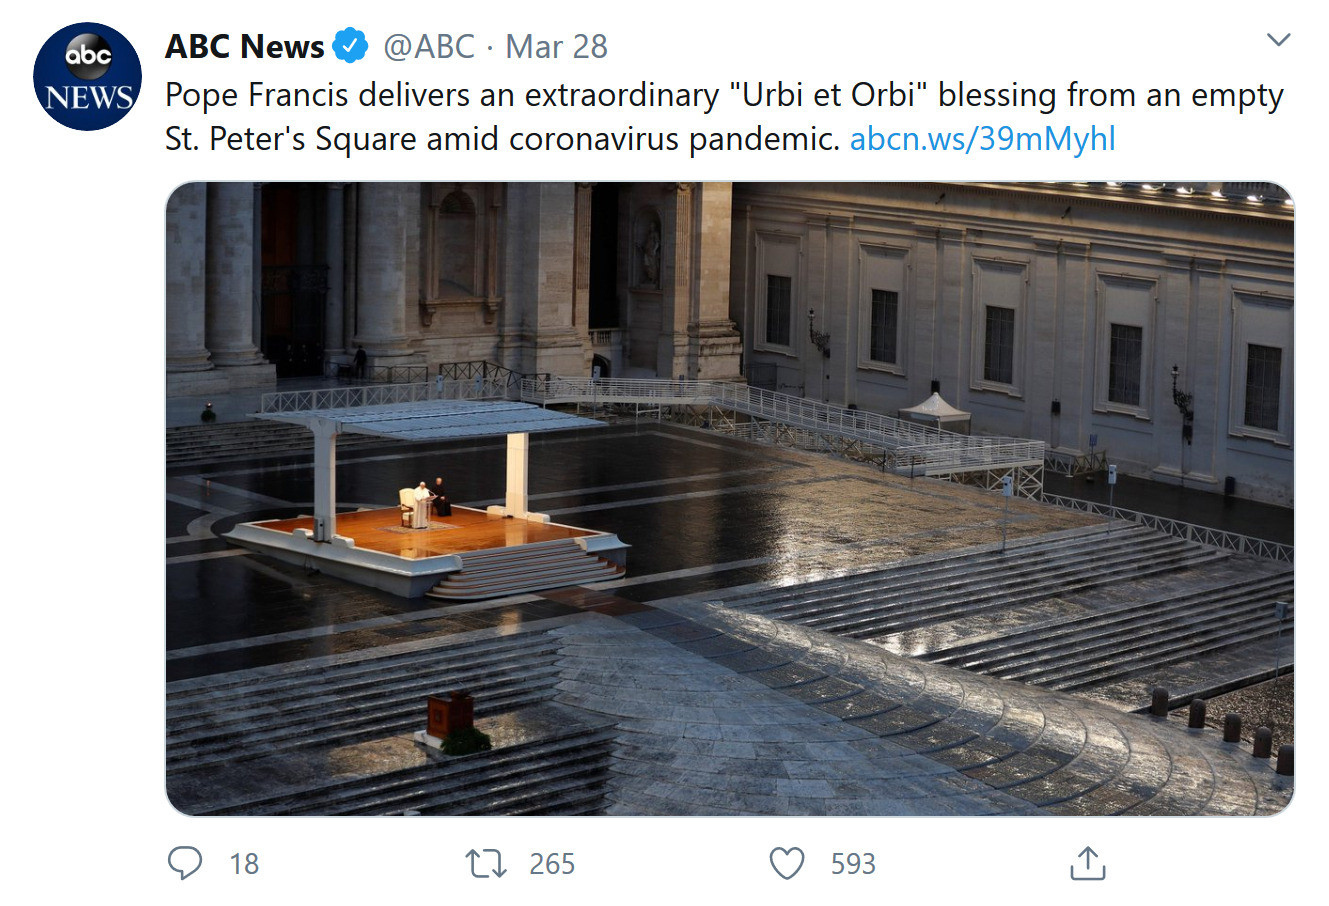Click the blue verified badge
The height and width of the screenshot is (906, 1329).
coord(351,46)
